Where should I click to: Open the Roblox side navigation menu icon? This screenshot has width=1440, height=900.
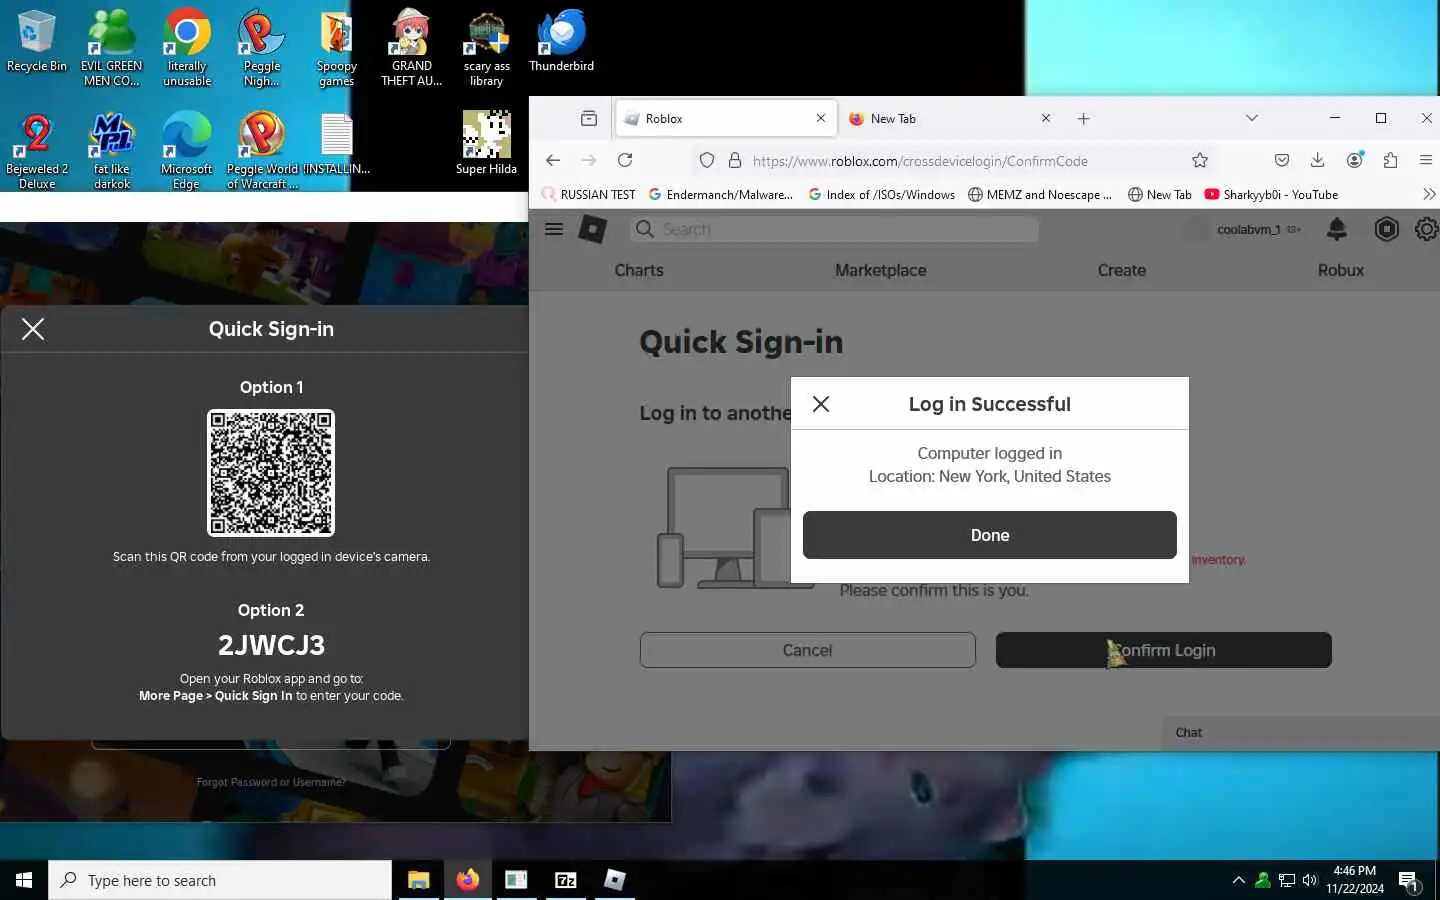[x=554, y=229]
